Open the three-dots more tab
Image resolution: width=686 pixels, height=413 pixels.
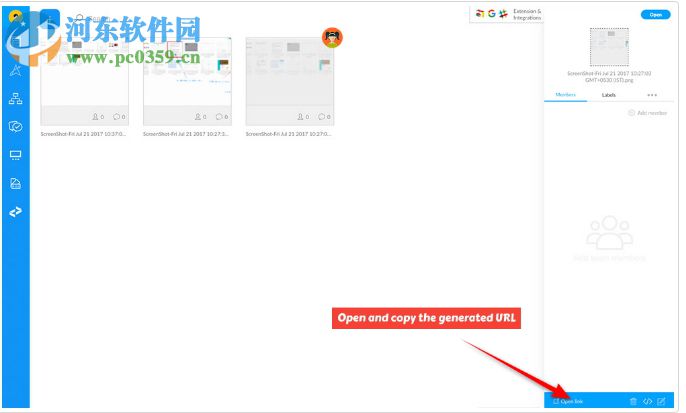pyautogui.click(x=652, y=95)
